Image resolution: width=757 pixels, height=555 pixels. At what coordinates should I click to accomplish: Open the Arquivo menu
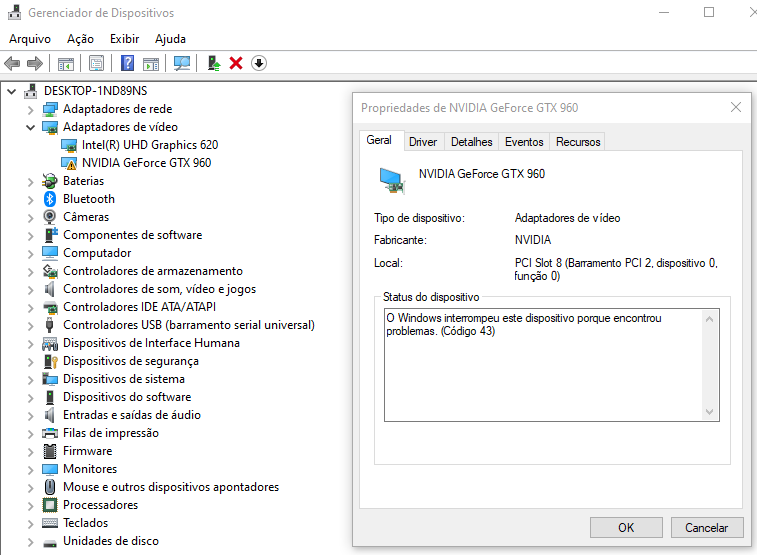(x=30, y=39)
